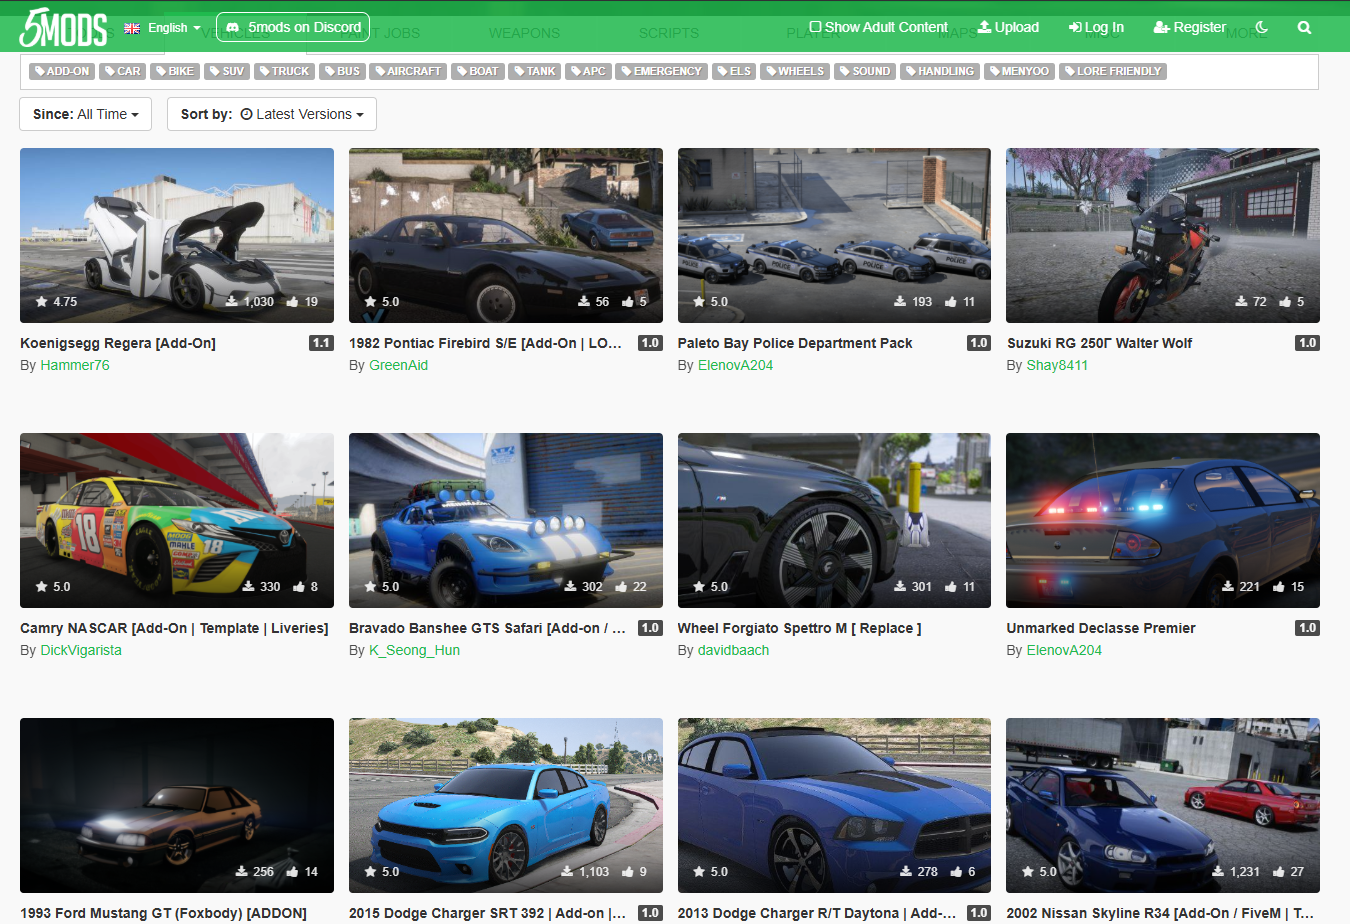Screen dimensions: 1350x924
Task: Open the 2013 Dodge Charger Daytona thumbnail
Action: pyautogui.click(x=834, y=805)
